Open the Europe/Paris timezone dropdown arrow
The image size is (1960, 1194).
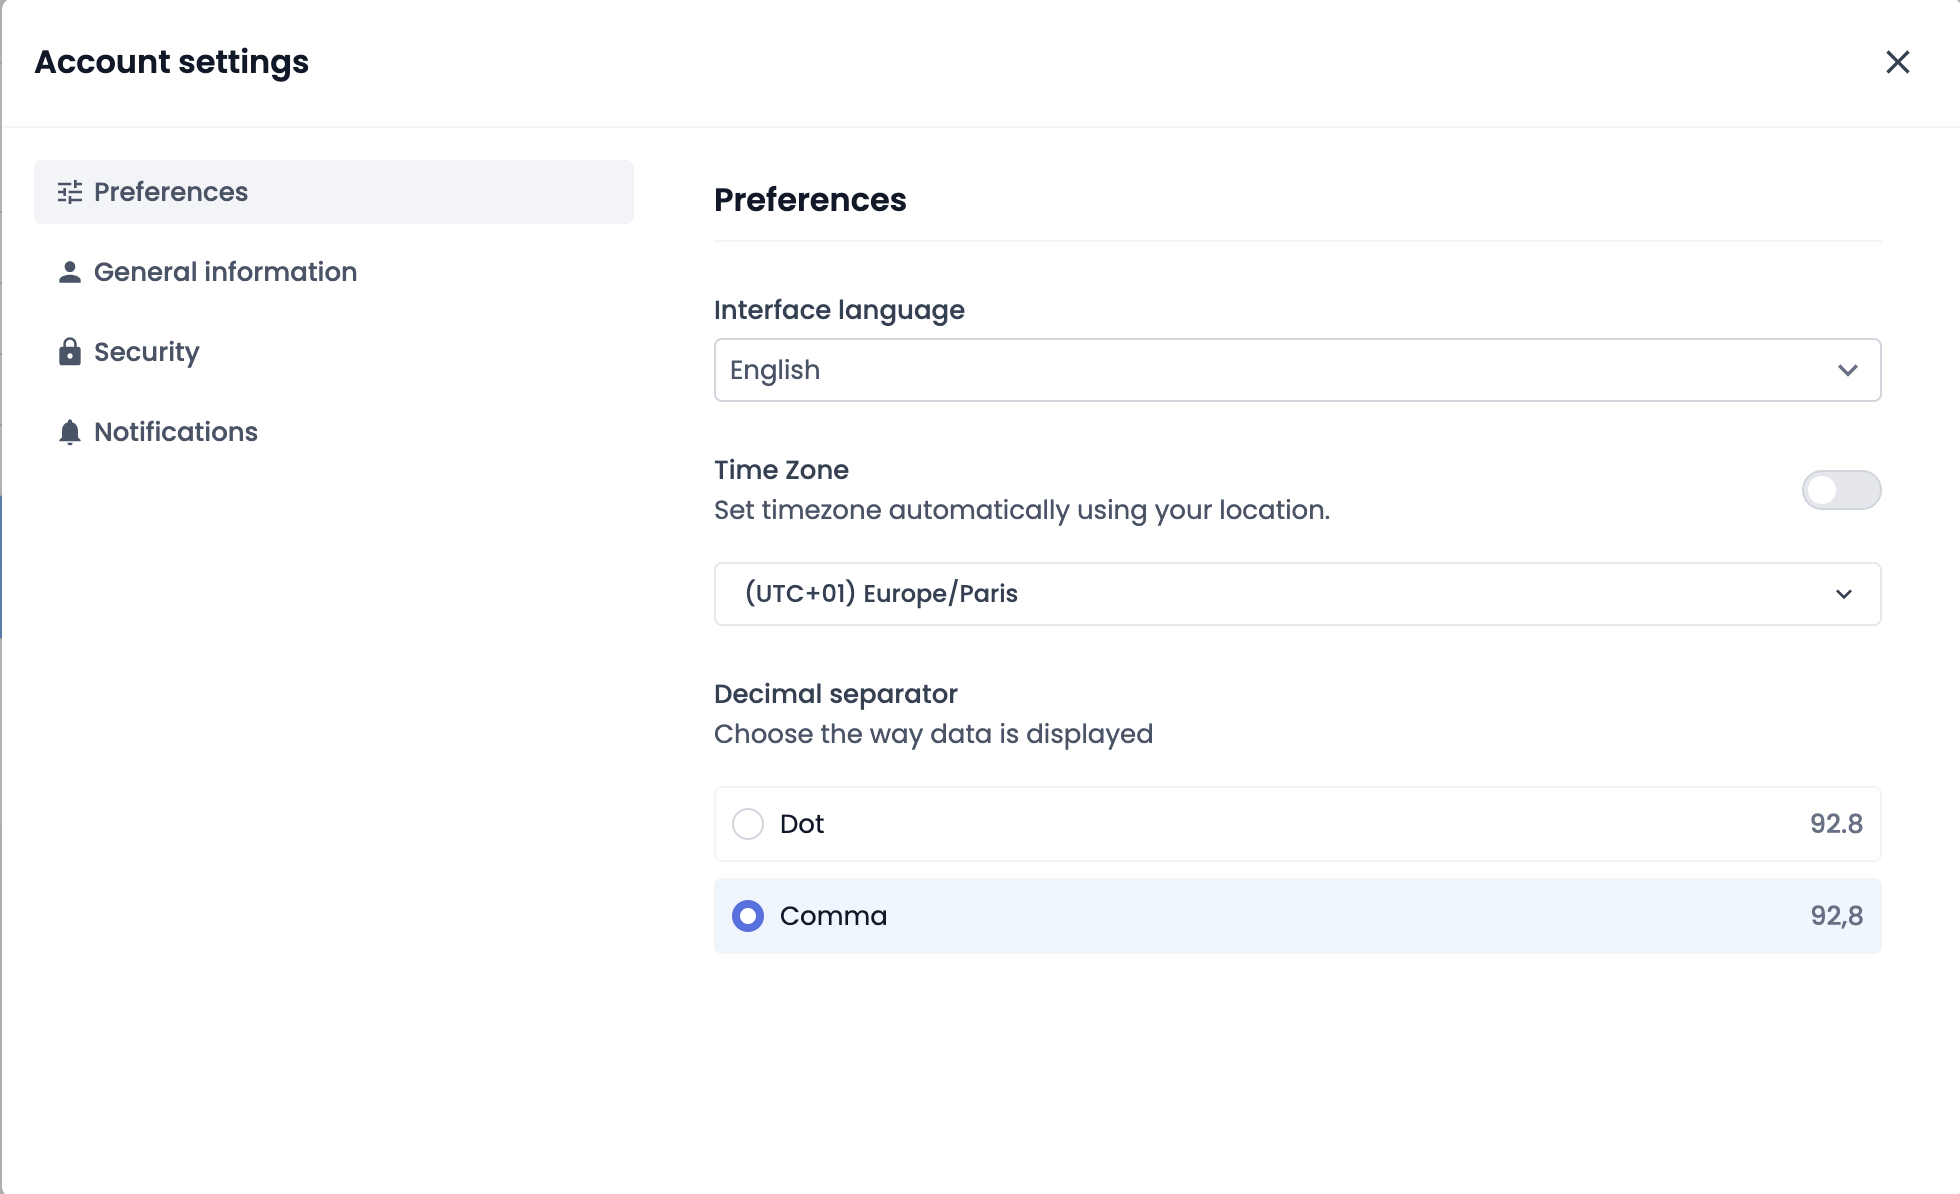(x=1844, y=594)
